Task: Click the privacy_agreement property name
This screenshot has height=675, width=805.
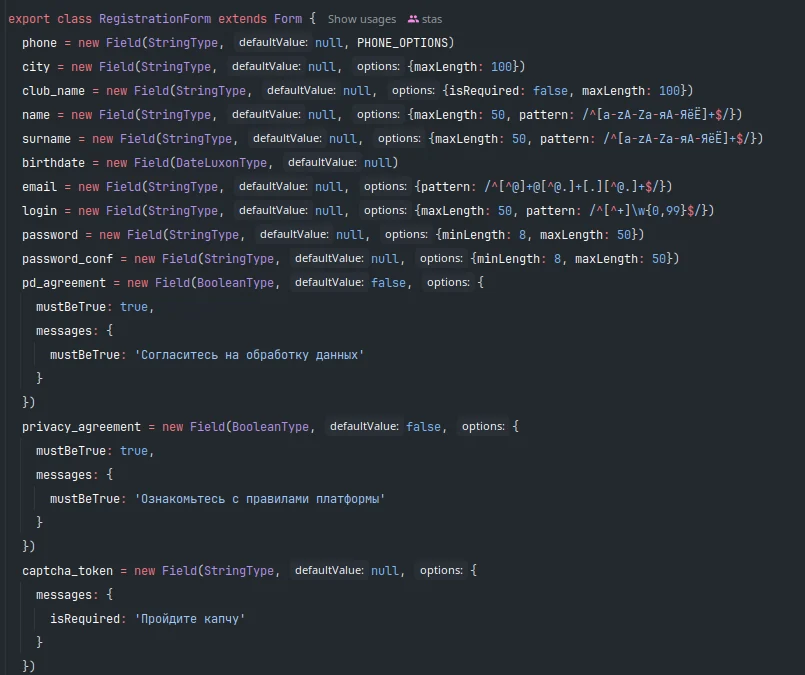Action: tap(81, 427)
